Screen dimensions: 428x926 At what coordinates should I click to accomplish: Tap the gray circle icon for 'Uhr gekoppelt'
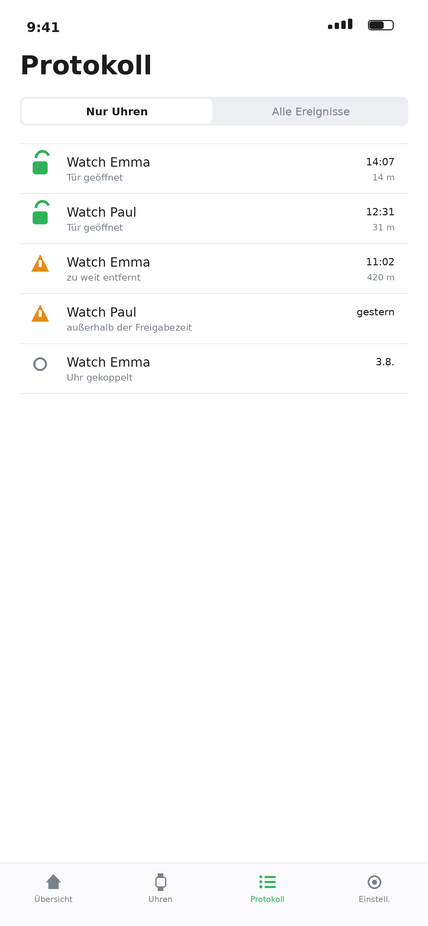(x=40, y=364)
